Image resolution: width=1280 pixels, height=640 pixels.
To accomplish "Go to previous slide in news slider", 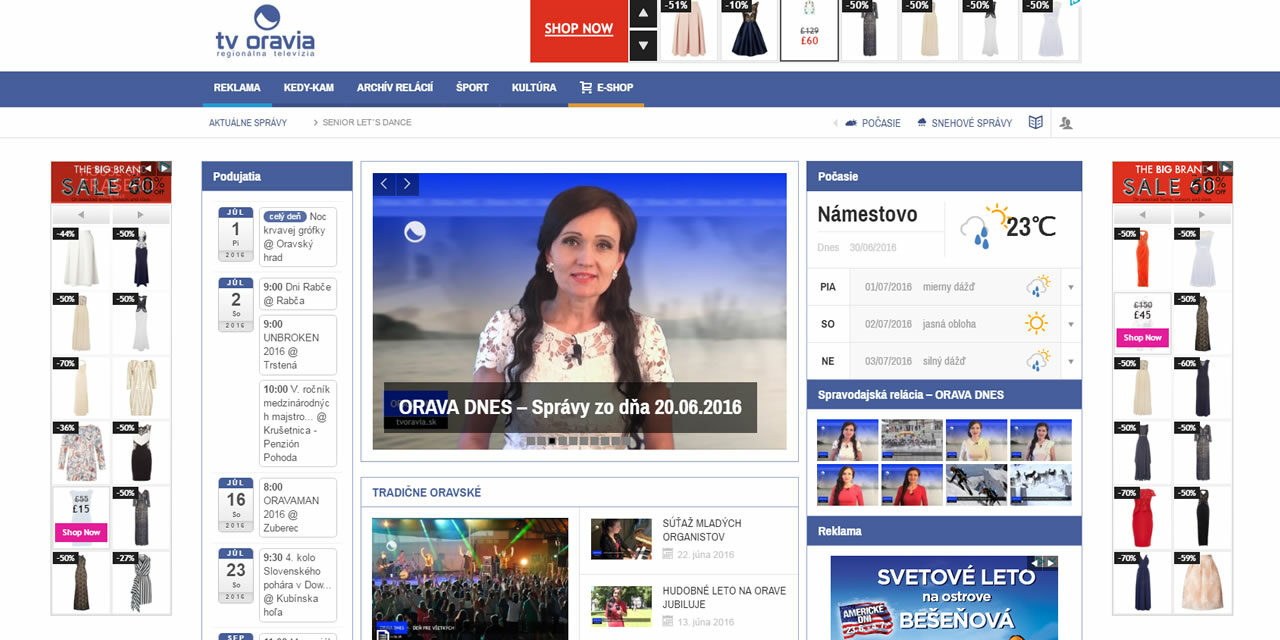I will 385,184.
